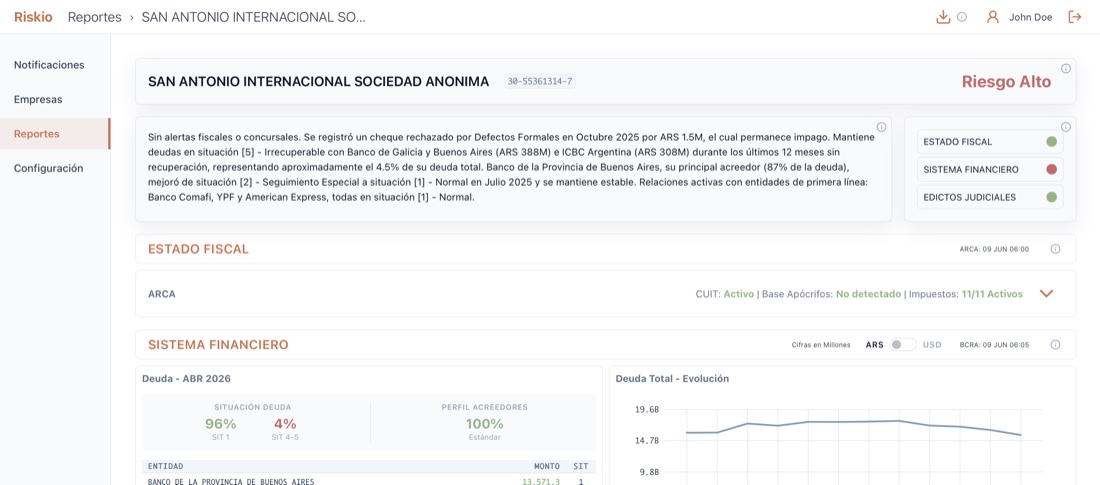Image resolution: width=1100 pixels, height=485 pixels.
Task: Click the green Estado Fiscal status dot
Action: coord(1052,142)
